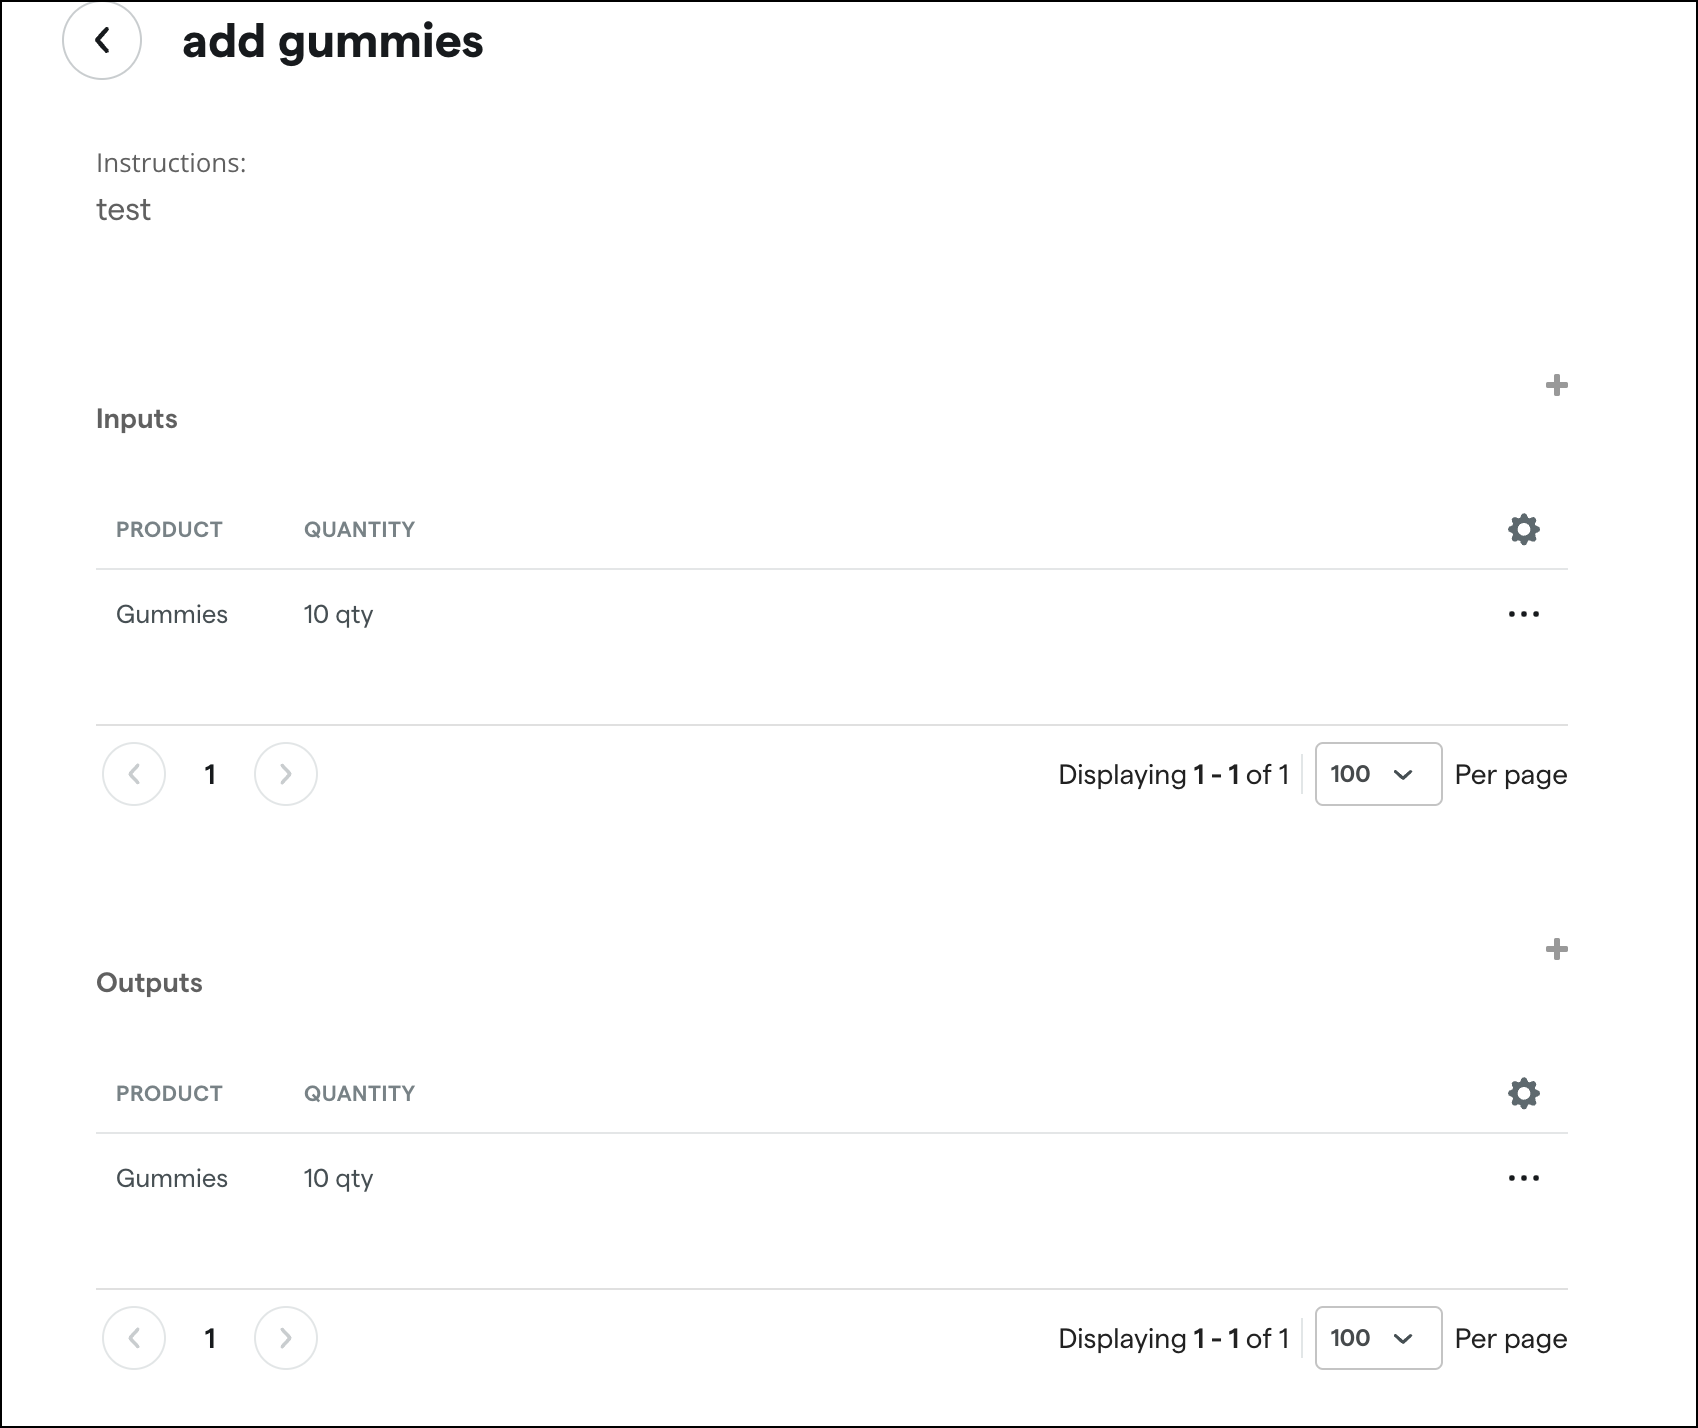Click the 10 qty value in the Outputs row

pyautogui.click(x=338, y=1178)
